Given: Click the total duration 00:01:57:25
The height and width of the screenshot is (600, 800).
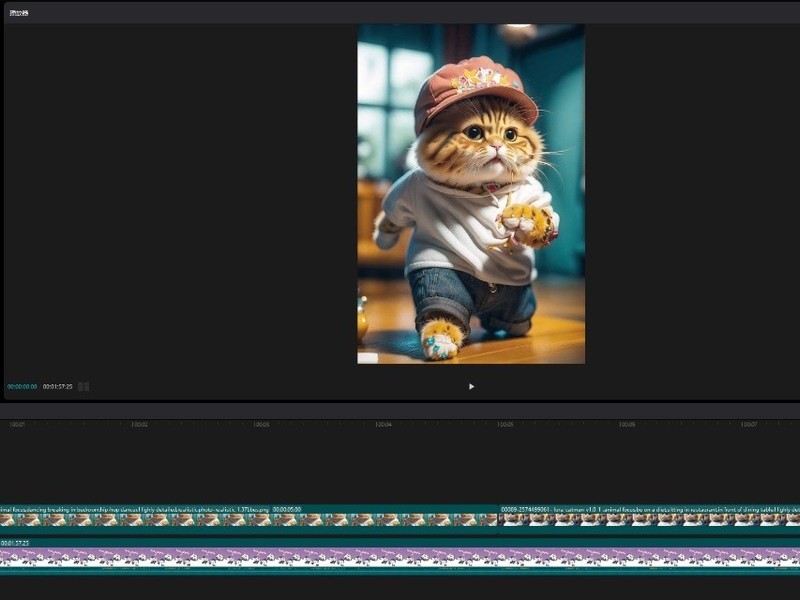Looking at the screenshot, I should coord(58,387).
